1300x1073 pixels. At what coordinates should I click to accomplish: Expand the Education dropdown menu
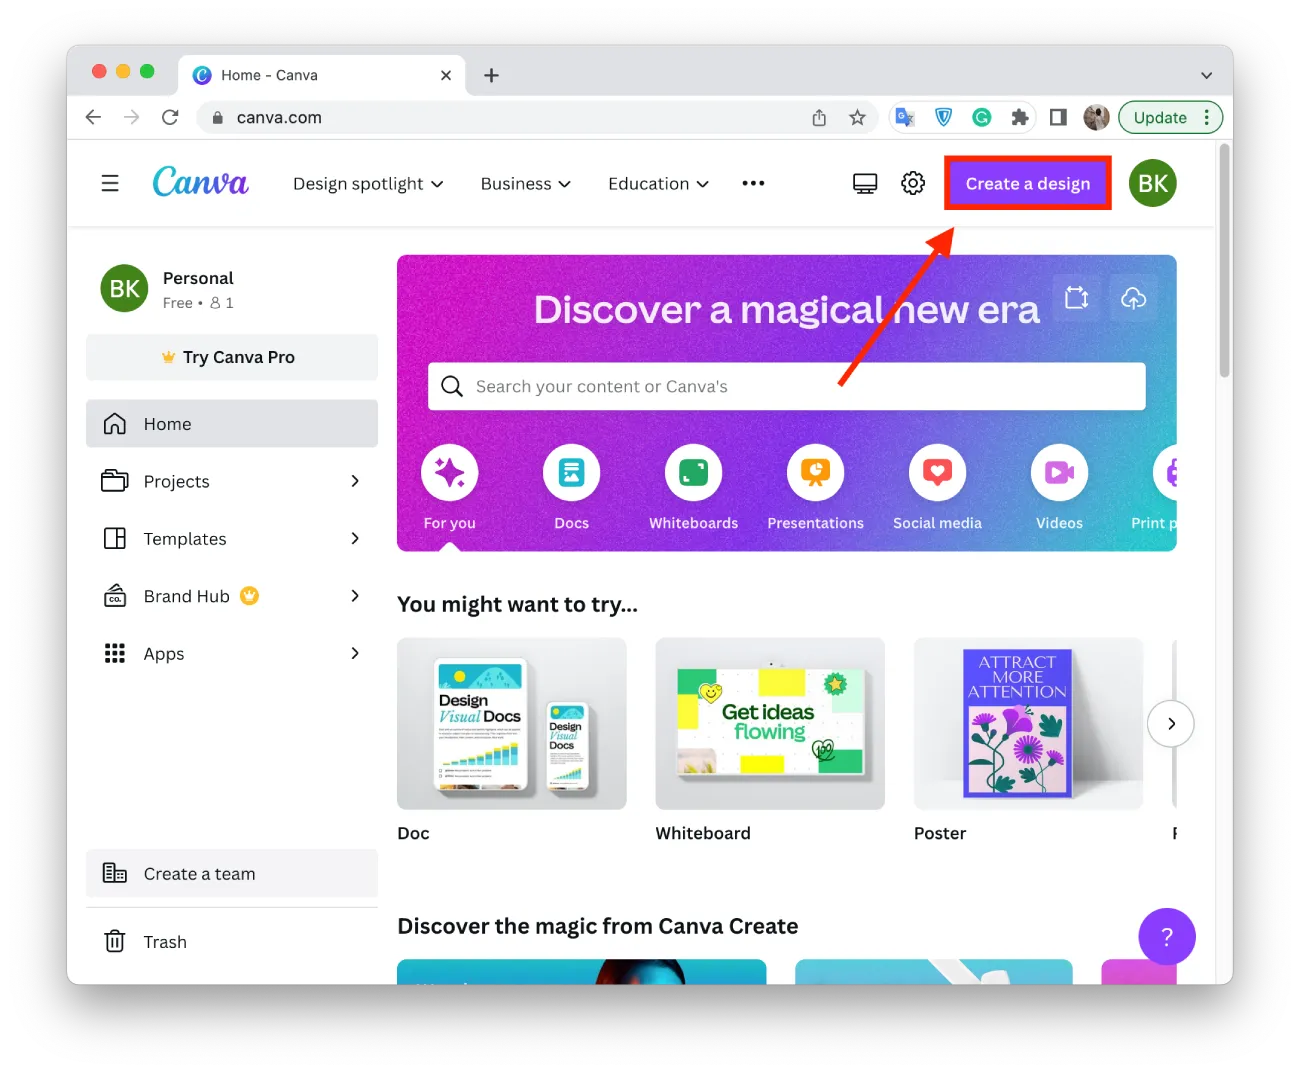pos(658,183)
